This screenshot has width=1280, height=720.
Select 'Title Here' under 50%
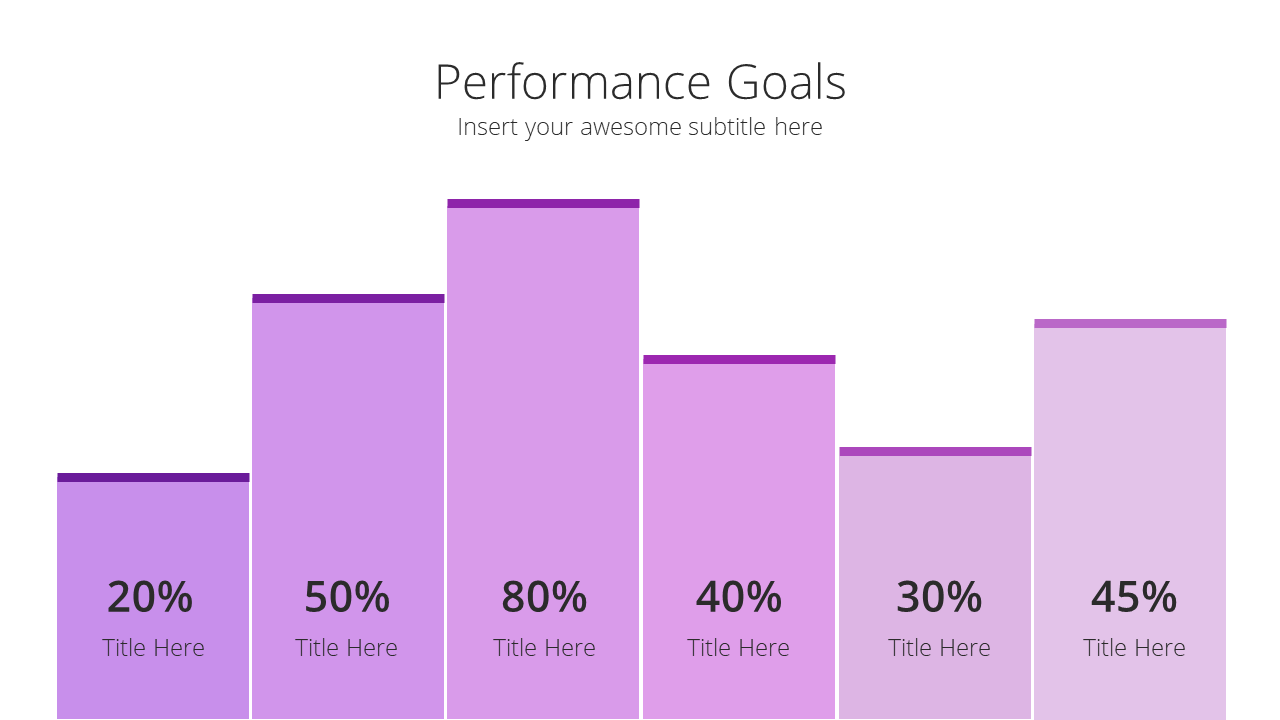point(346,648)
